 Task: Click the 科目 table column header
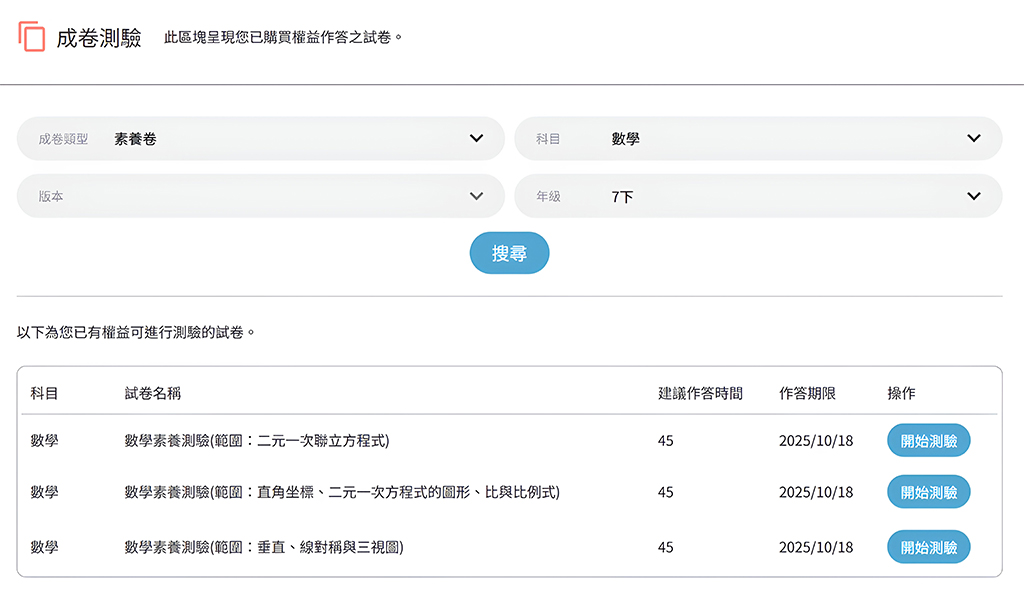click(44, 393)
